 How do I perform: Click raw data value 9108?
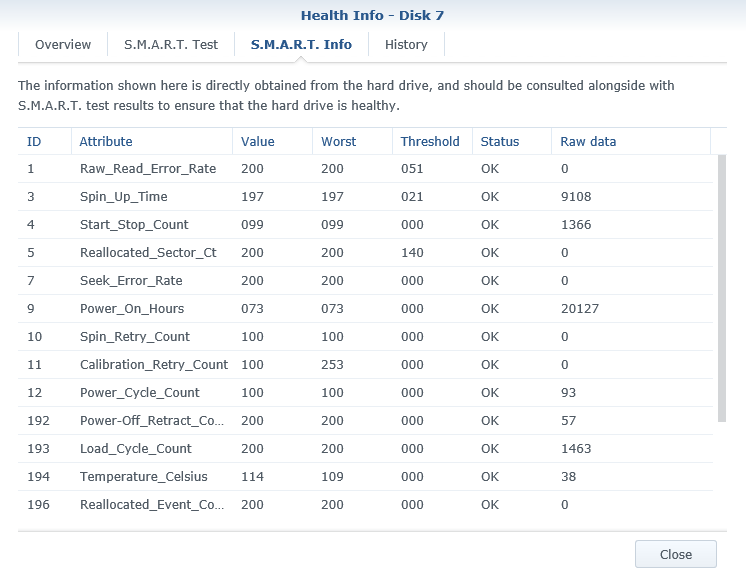(576, 197)
